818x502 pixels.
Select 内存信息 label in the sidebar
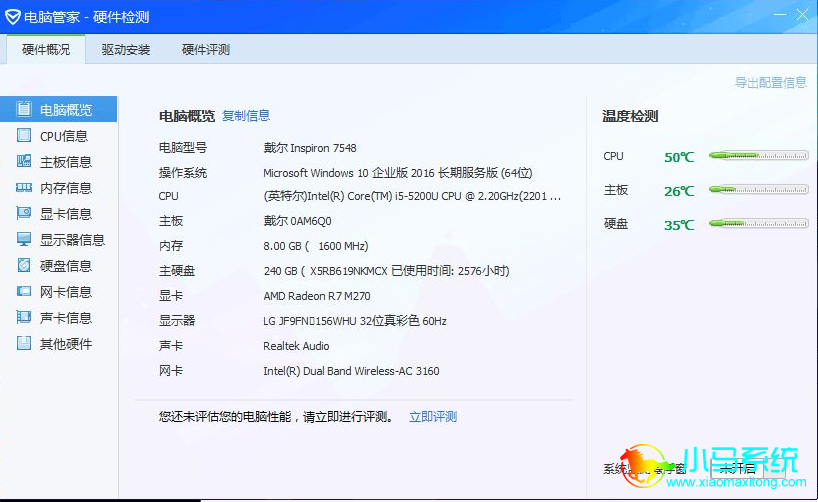point(66,188)
